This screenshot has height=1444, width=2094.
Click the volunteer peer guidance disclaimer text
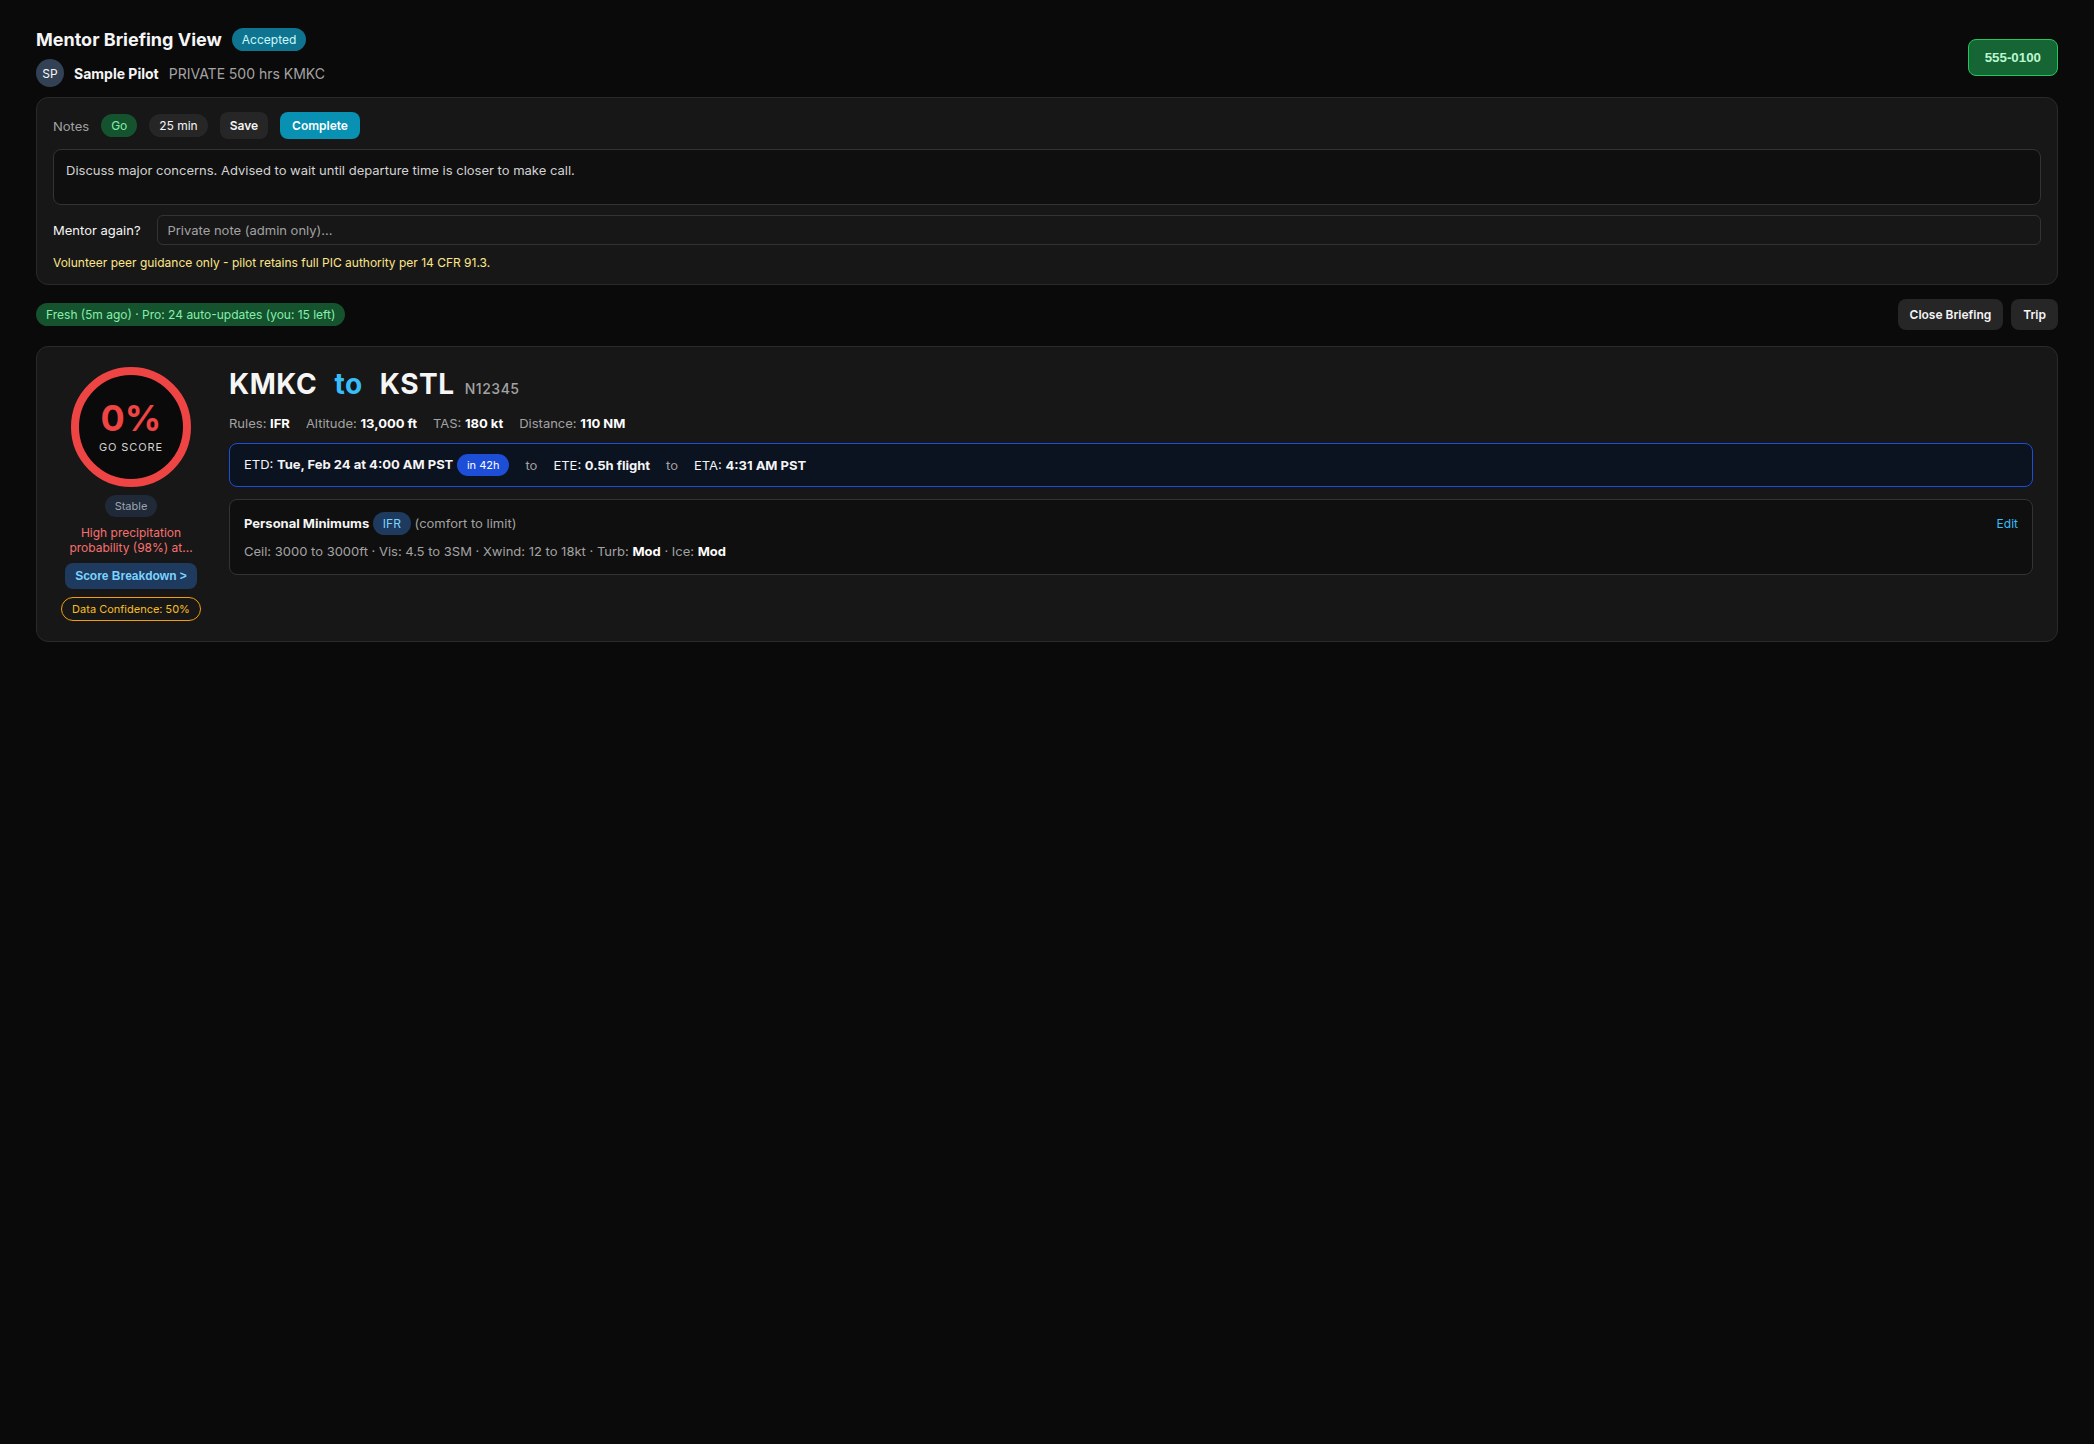click(x=271, y=263)
